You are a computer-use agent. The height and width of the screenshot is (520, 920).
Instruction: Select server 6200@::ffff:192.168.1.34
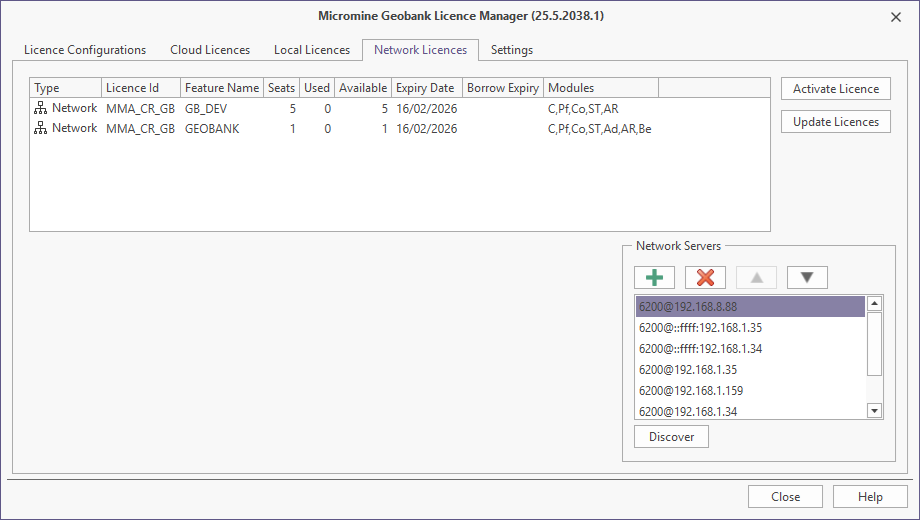coord(750,349)
